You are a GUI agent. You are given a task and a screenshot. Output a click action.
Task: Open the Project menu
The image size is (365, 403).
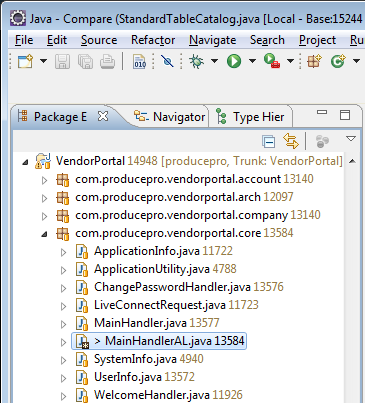coord(317,40)
